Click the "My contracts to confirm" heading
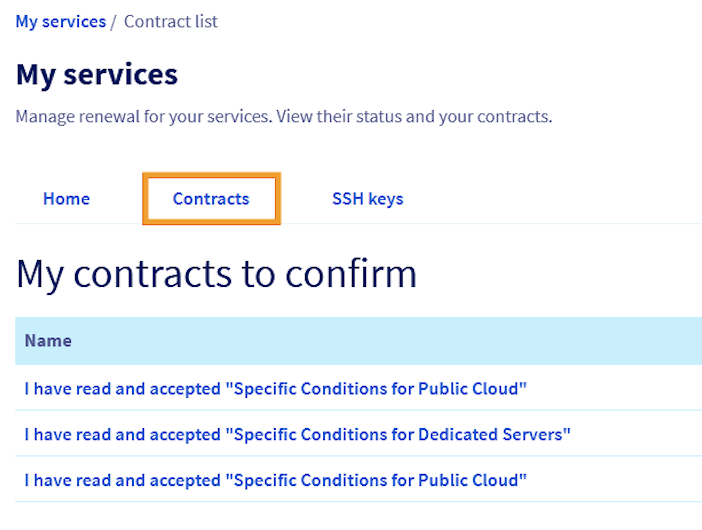702x530 pixels. point(216,273)
